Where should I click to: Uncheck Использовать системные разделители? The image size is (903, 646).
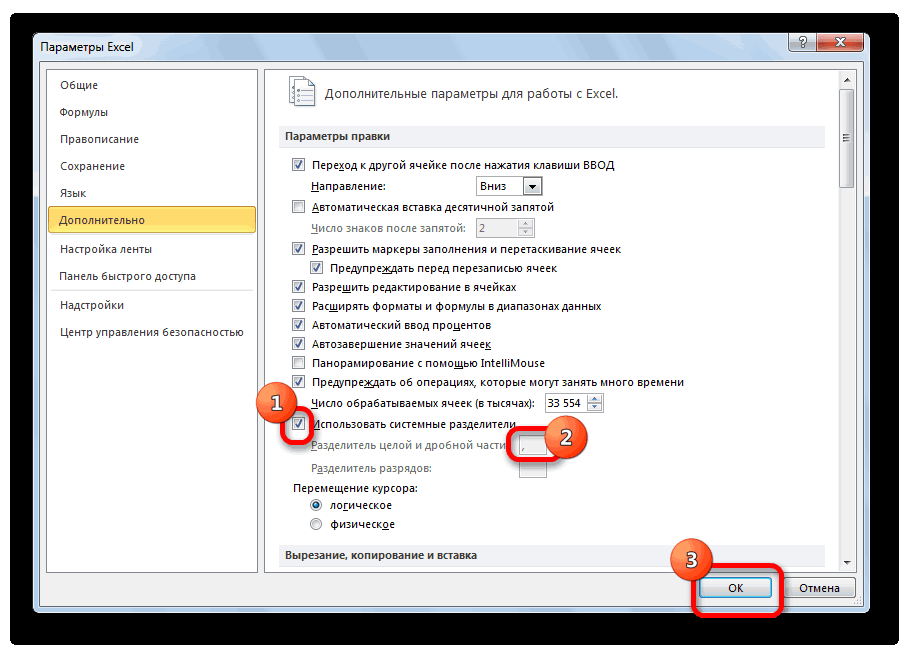(298, 424)
